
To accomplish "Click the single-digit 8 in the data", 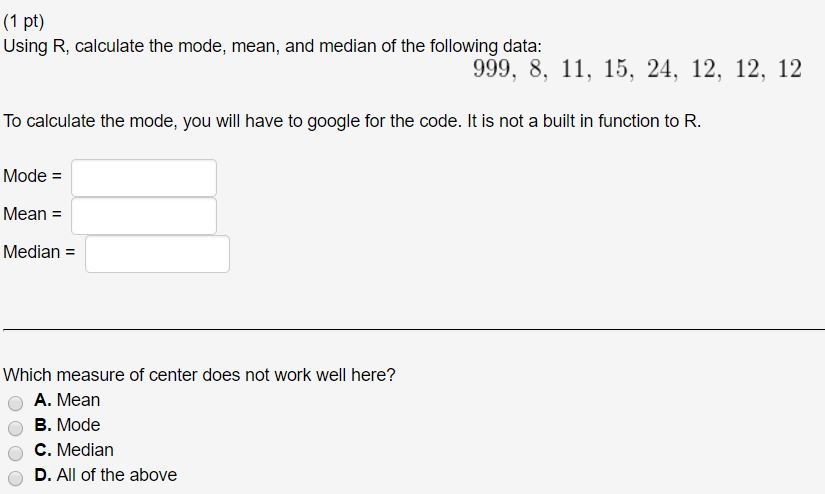I will pos(535,69).
